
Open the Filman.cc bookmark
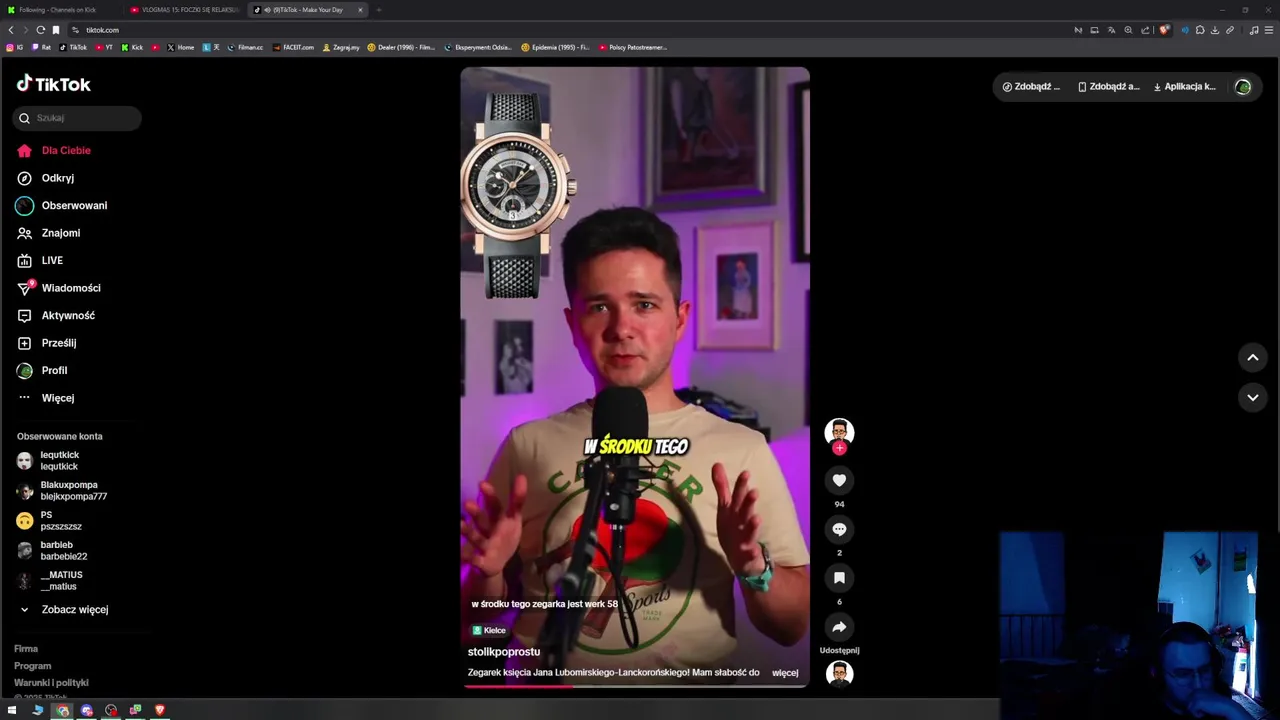tap(245, 47)
